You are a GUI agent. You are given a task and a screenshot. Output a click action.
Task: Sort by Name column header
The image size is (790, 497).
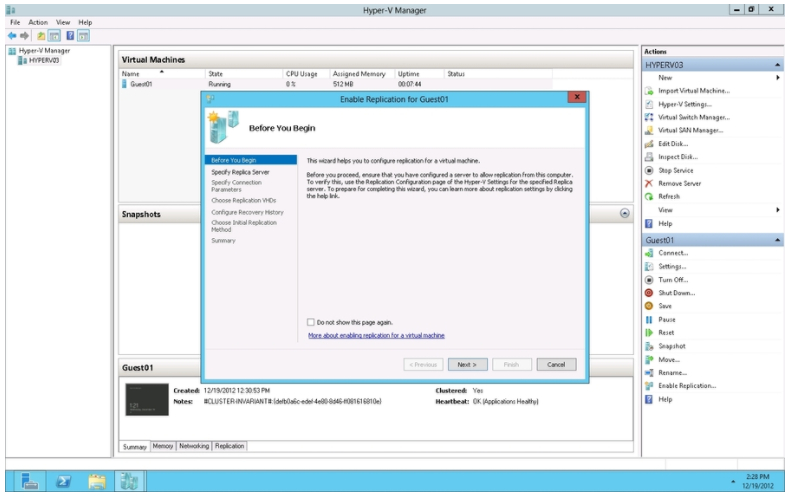pos(162,74)
